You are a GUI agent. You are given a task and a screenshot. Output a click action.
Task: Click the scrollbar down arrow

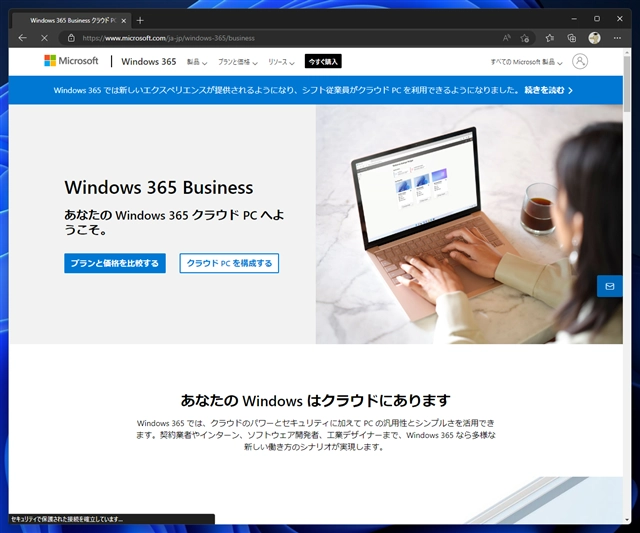627,520
